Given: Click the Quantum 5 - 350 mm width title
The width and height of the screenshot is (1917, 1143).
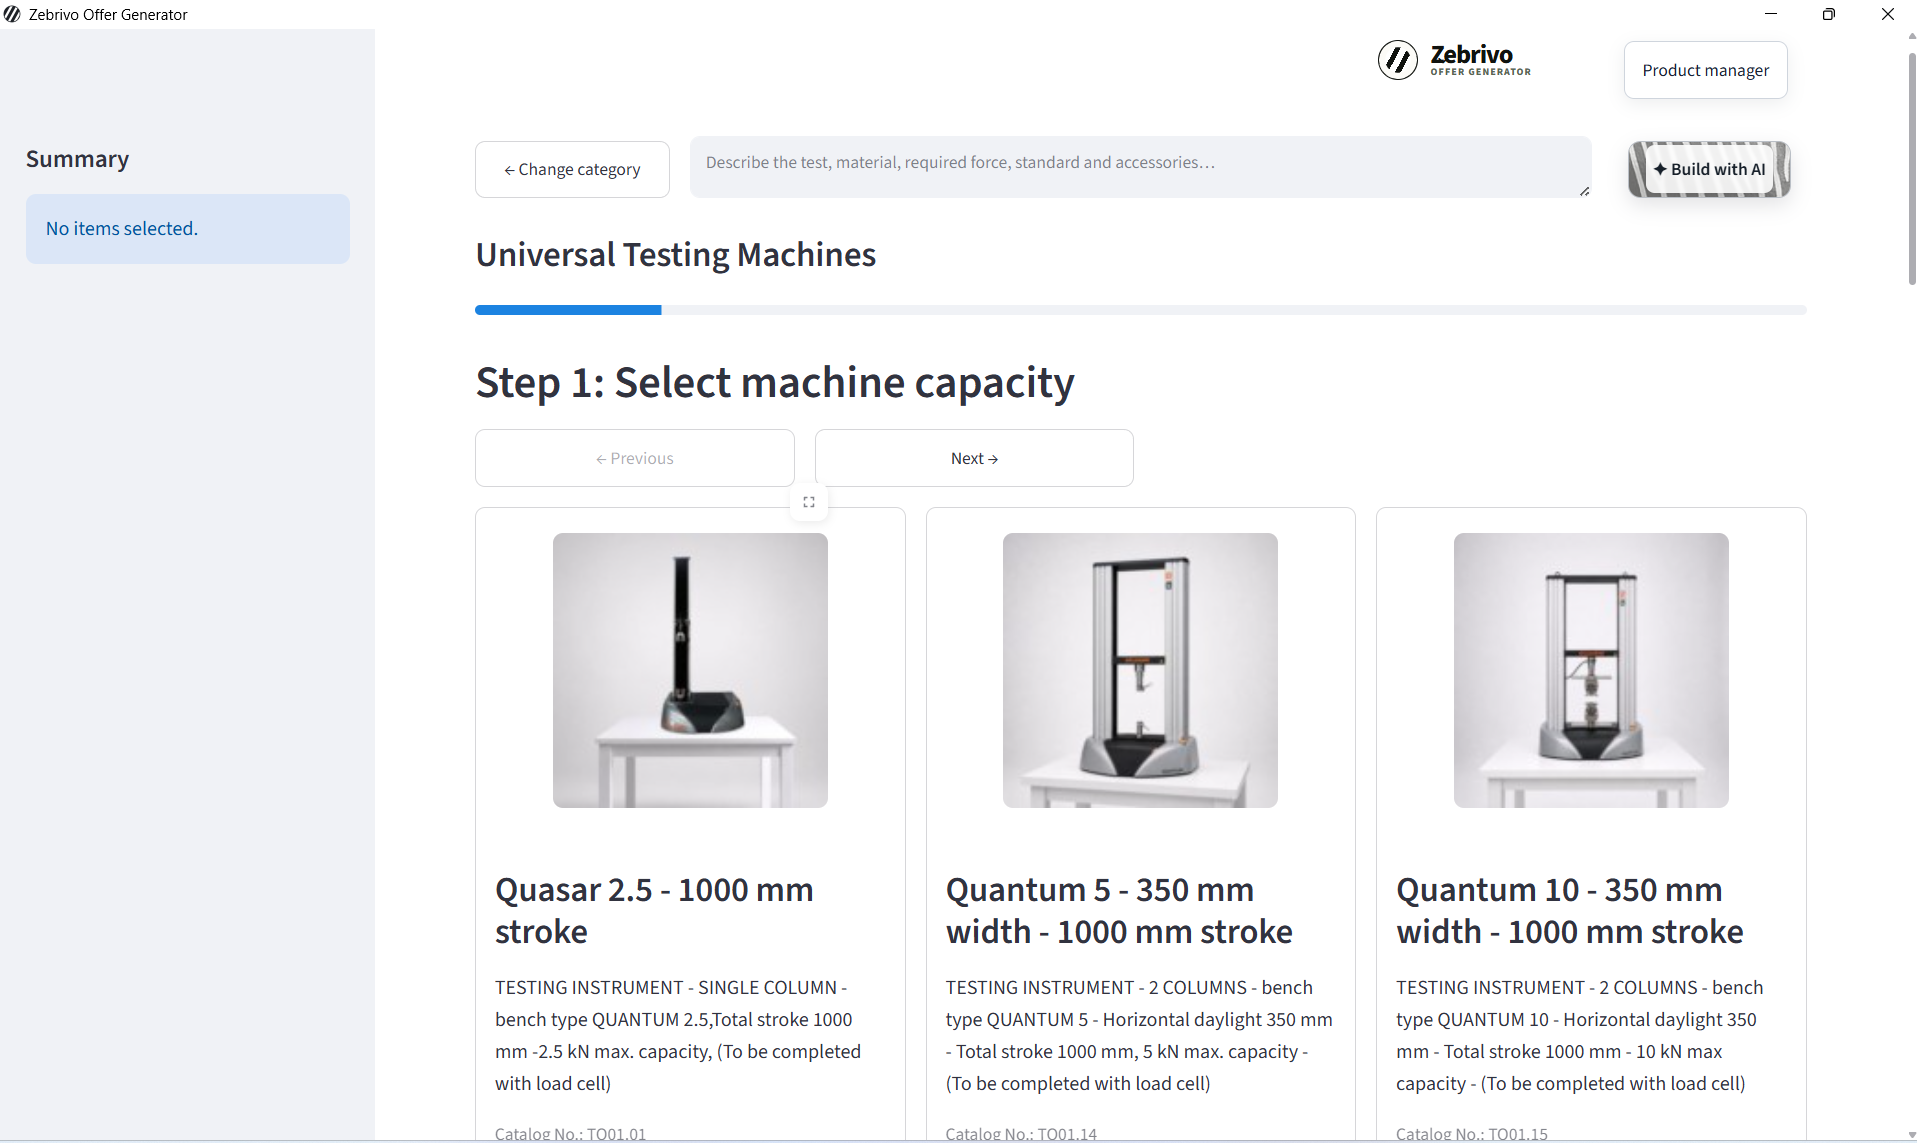Looking at the screenshot, I should point(1119,910).
